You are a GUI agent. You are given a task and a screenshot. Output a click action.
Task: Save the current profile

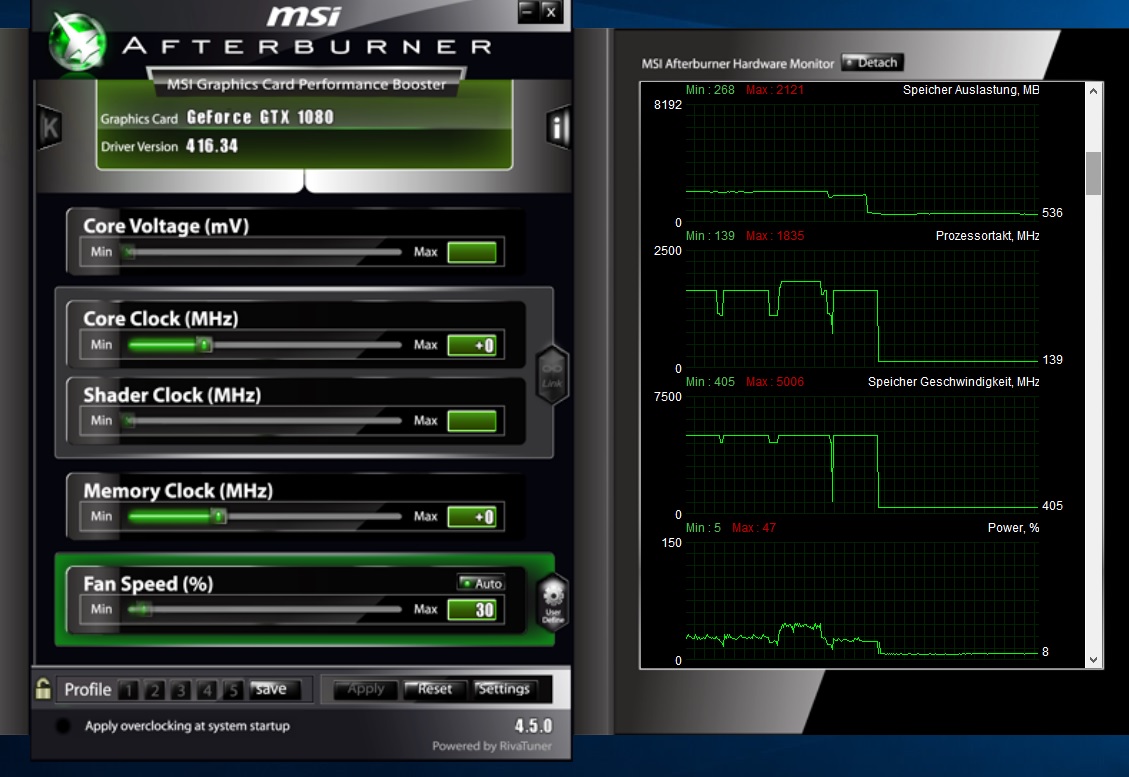[272, 689]
